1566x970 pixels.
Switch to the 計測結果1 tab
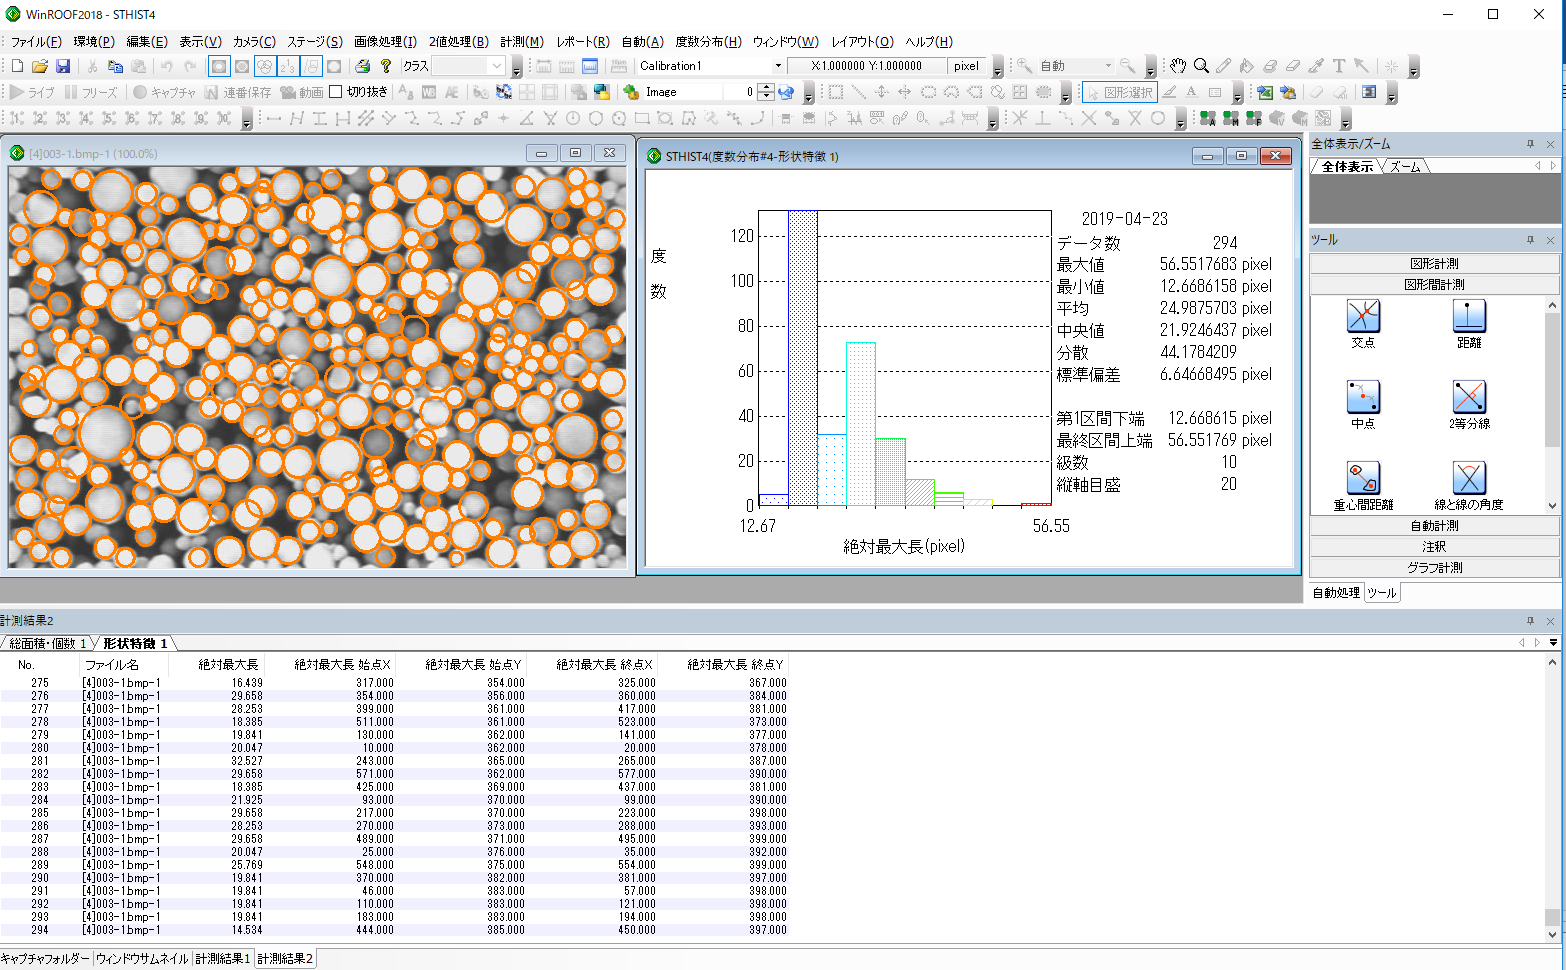point(222,958)
